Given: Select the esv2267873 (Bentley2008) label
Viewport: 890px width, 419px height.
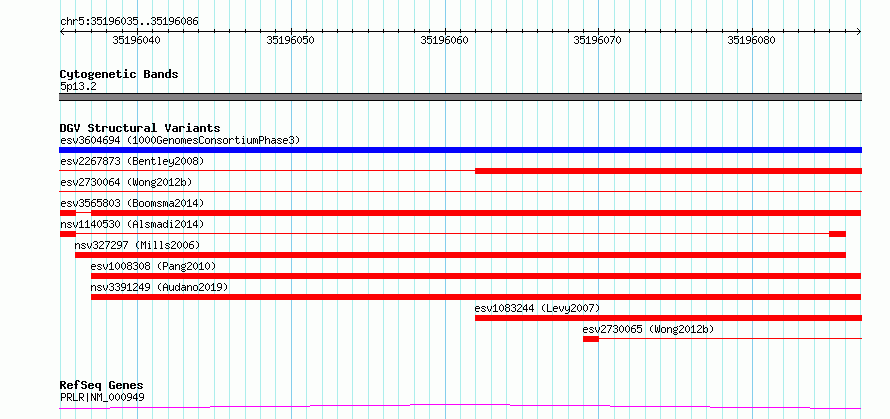Looking at the screenshot, I should [x=132, y=161].
